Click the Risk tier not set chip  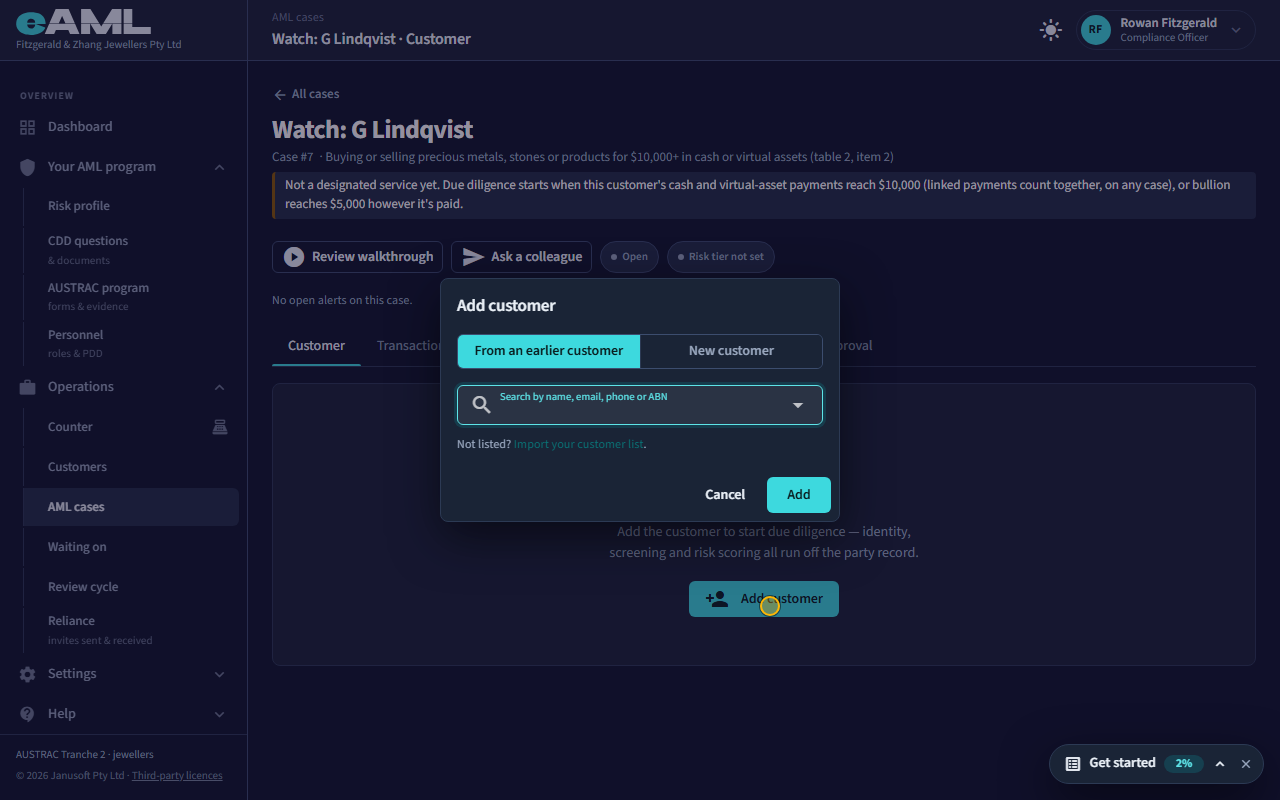tap(721, 257)
